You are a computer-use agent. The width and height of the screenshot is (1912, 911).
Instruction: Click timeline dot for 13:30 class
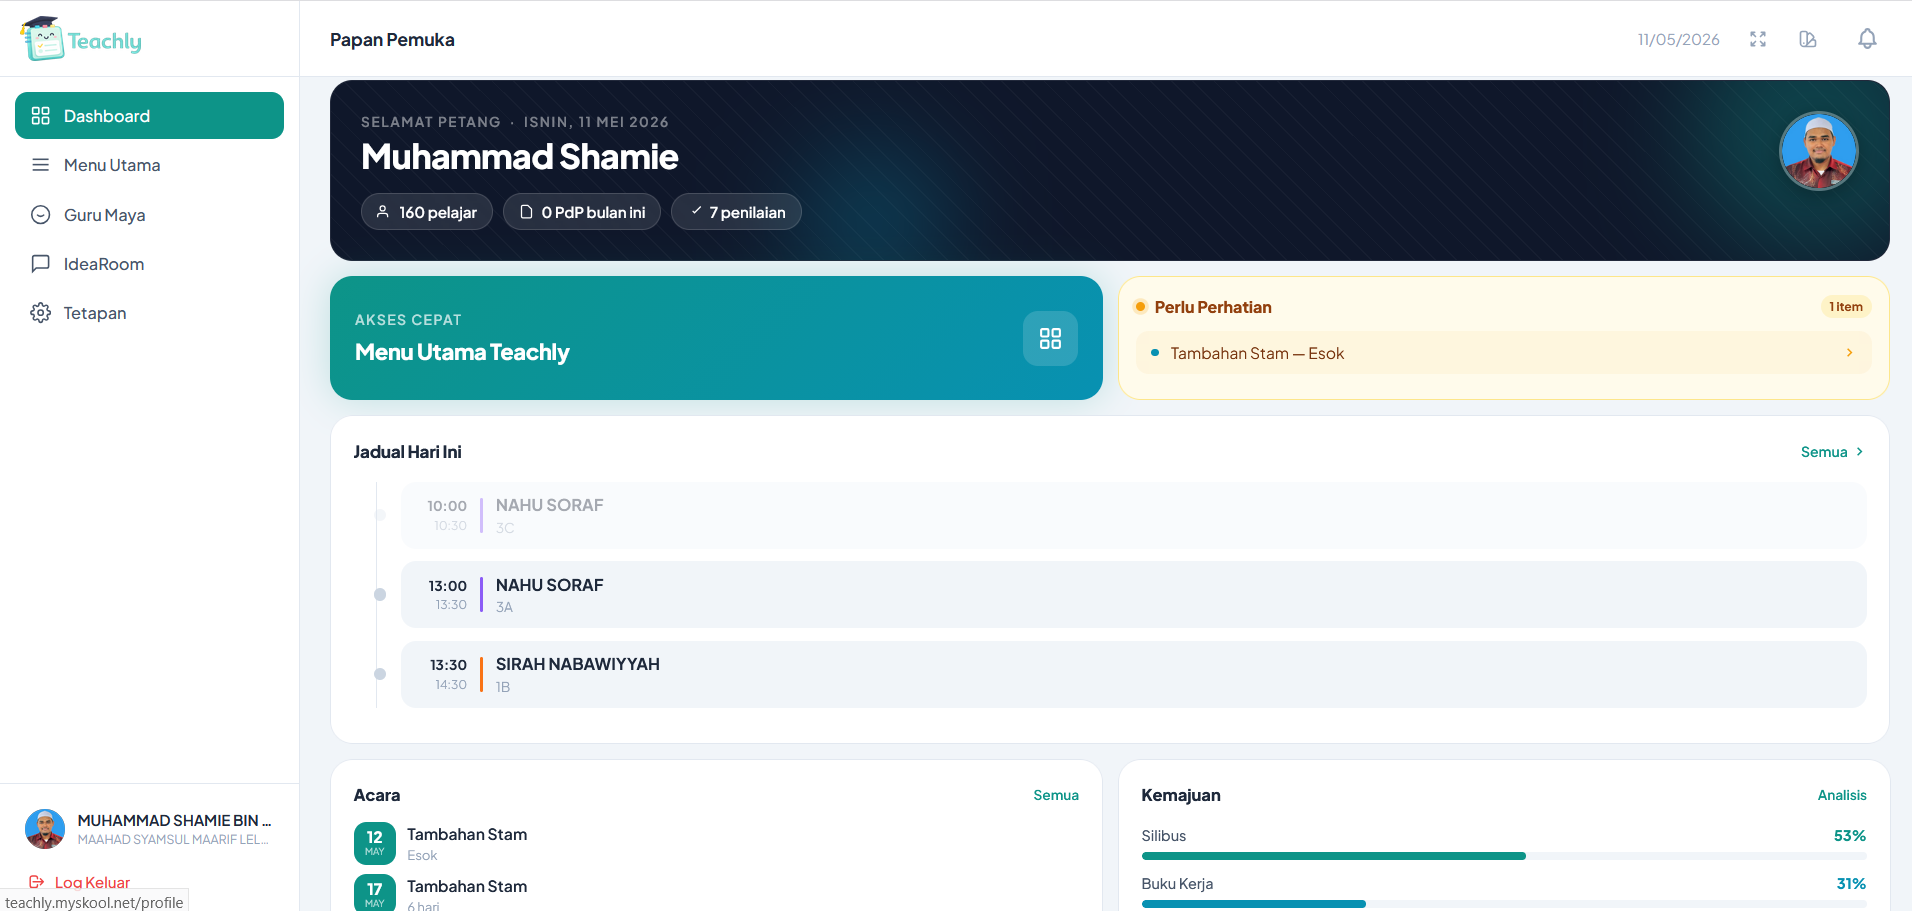pos(380,674)
